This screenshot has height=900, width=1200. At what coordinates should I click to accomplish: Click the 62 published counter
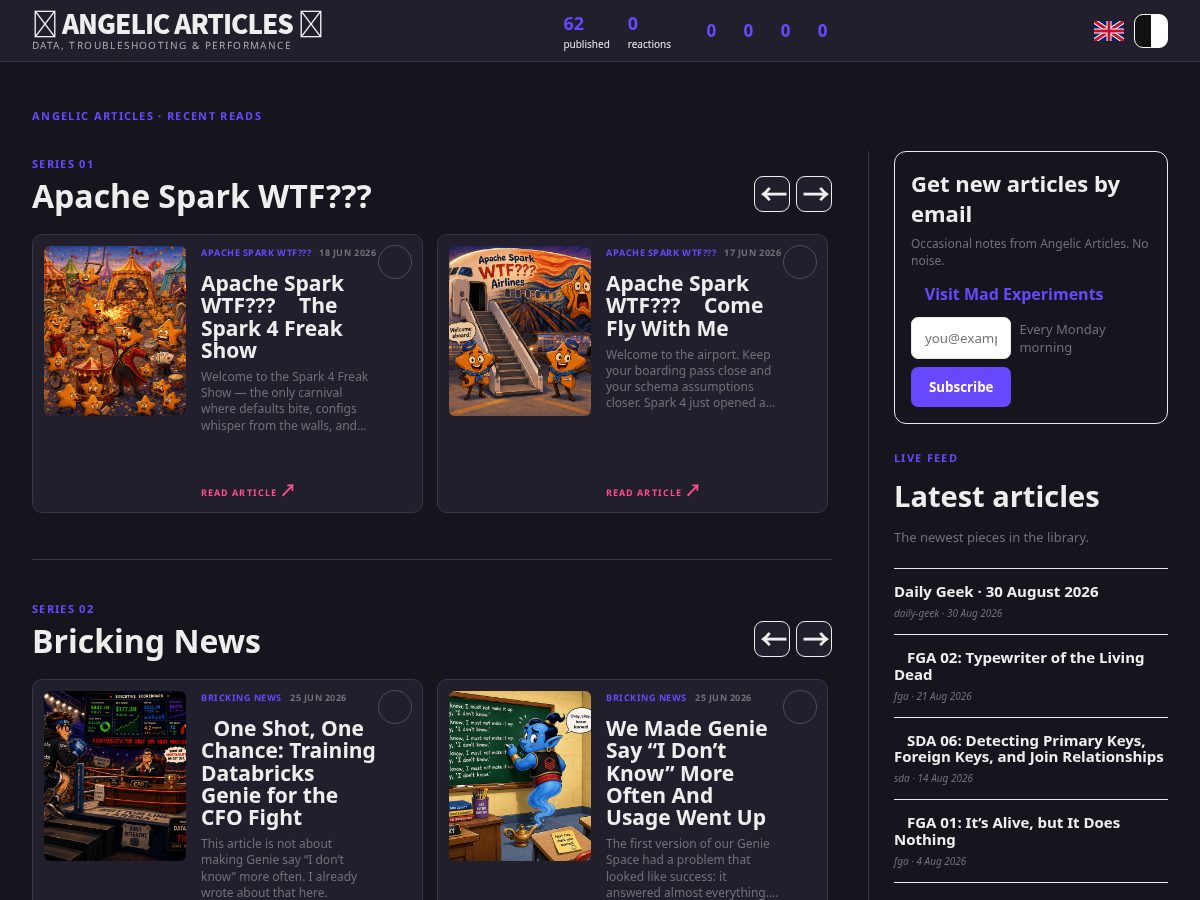[x=586, y=31]
